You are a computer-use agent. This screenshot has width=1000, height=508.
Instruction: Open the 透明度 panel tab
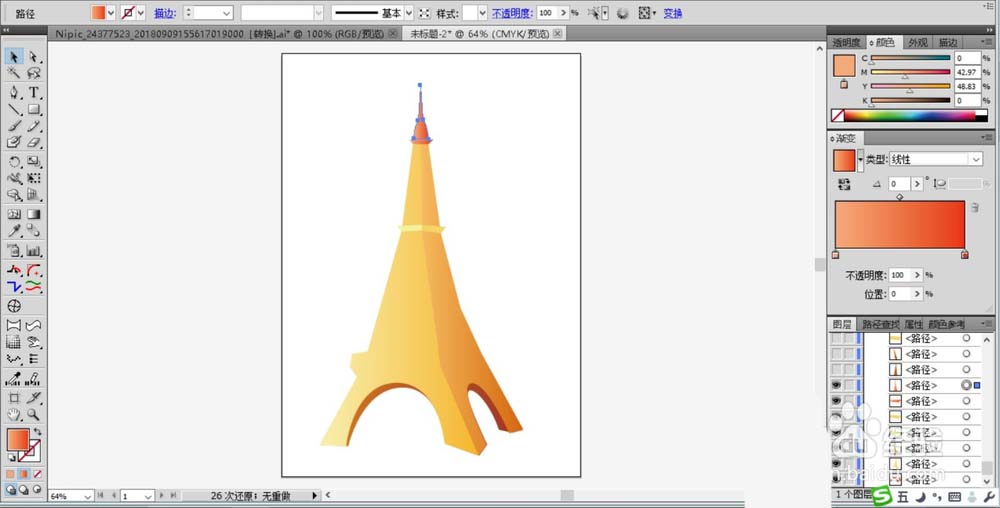(846, 43)
